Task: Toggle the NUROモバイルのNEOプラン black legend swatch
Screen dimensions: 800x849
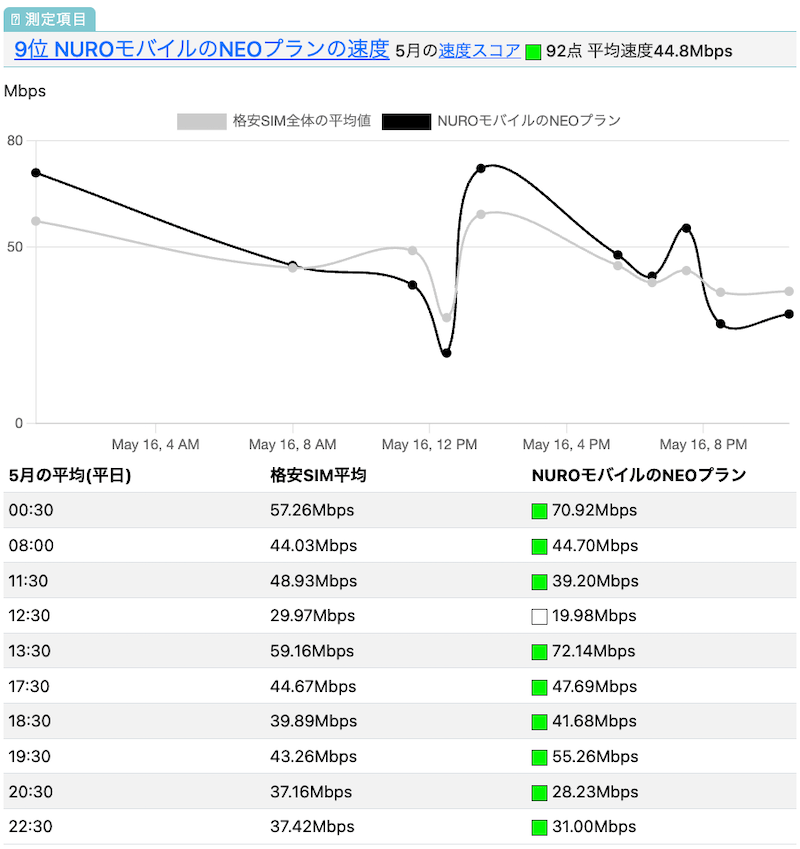Action: (406, 121)
